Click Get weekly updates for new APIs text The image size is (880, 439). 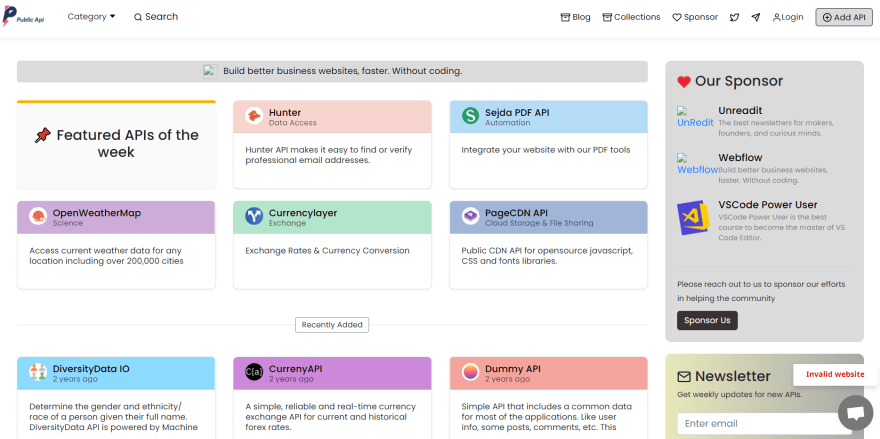click(739, 394)
